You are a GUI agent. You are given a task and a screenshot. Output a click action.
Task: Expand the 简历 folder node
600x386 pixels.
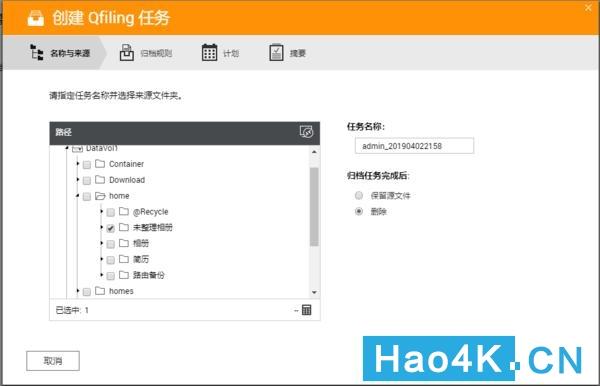(101, 259)
